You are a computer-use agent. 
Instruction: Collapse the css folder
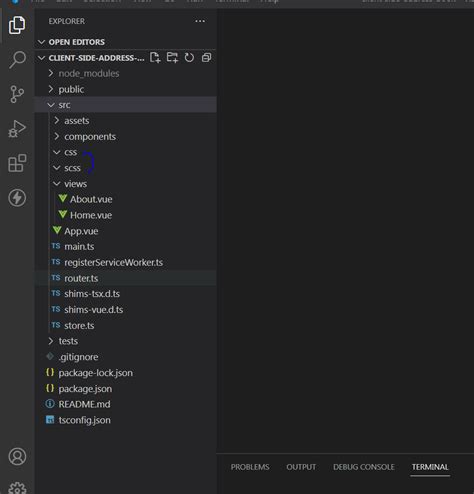click(57, 152)
